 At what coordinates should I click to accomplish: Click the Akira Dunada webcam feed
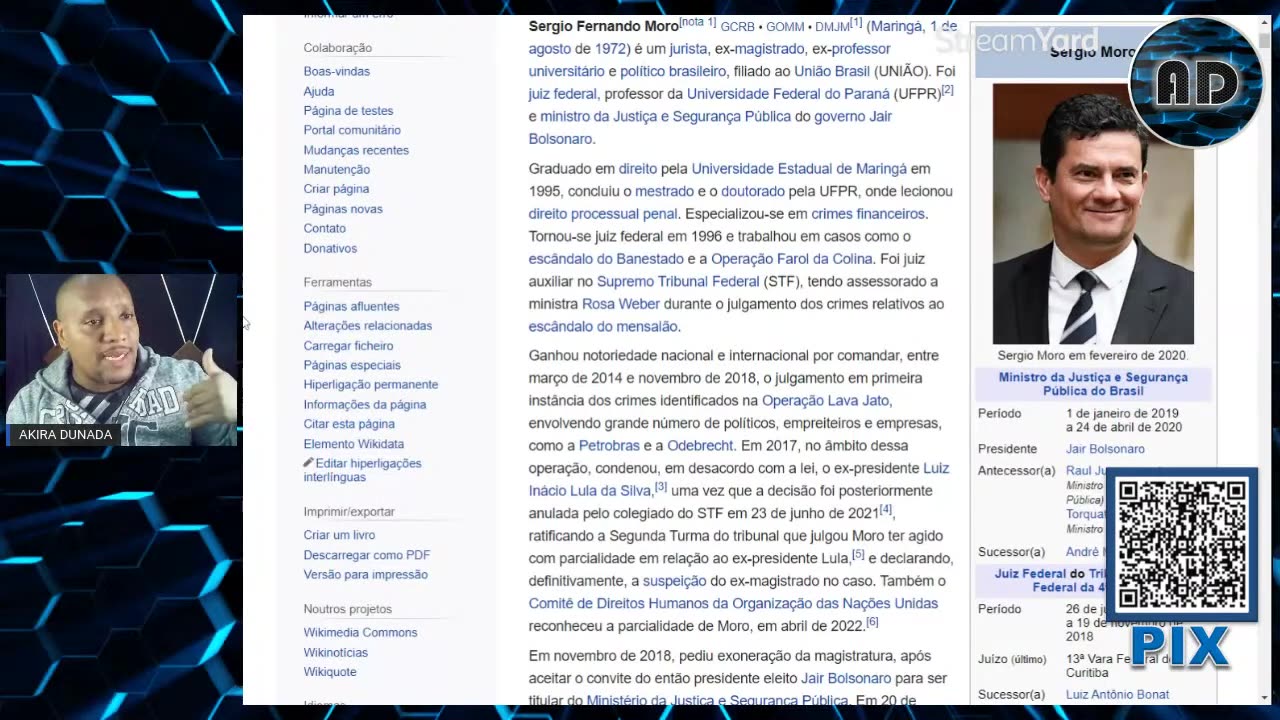(122, 360)
